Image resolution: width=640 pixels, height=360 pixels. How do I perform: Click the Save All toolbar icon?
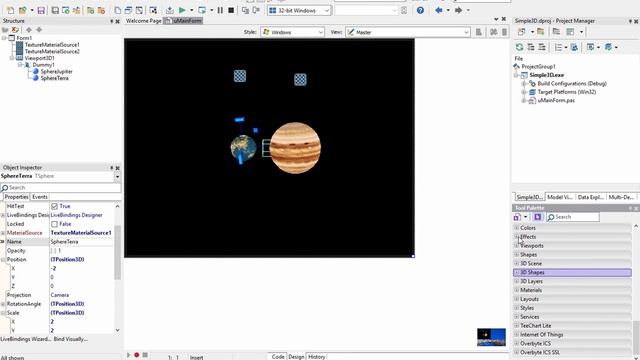(55, 10)
